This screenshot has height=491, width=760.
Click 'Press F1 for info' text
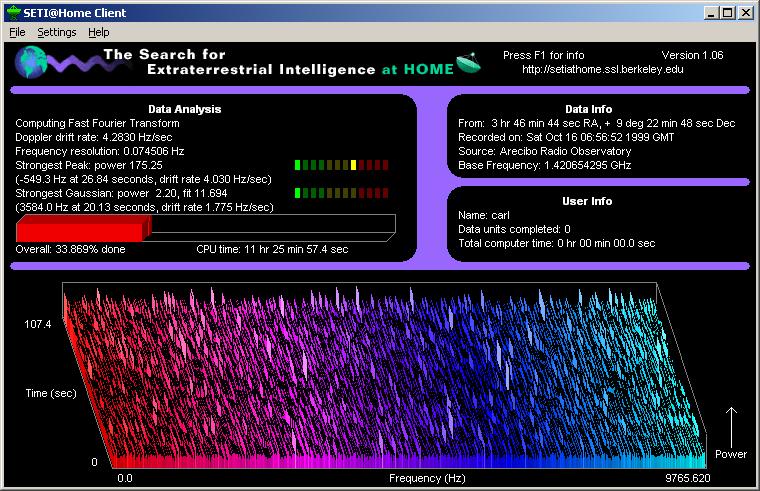click(543, 55)
